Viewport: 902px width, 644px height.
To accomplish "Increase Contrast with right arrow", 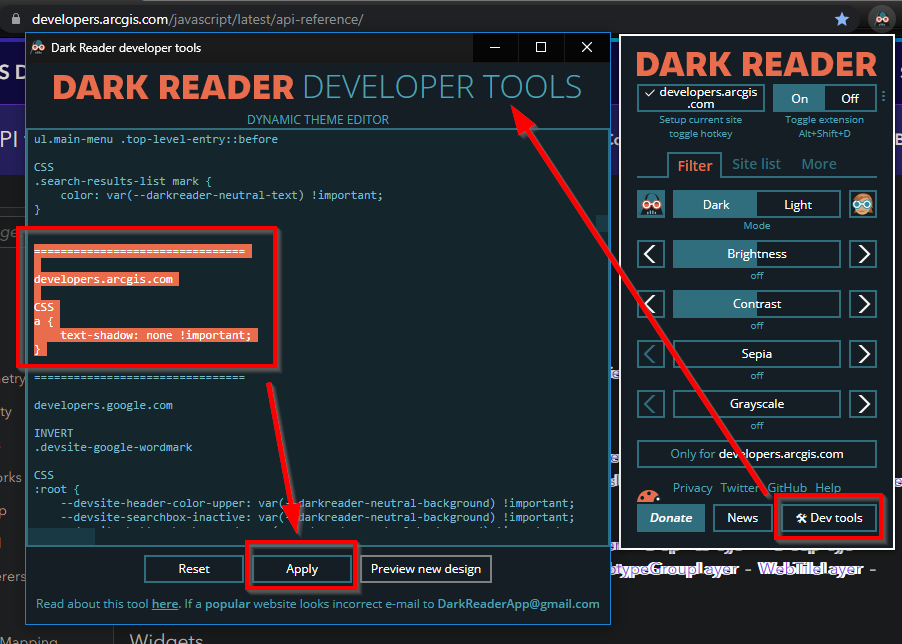I will [863, 304].
